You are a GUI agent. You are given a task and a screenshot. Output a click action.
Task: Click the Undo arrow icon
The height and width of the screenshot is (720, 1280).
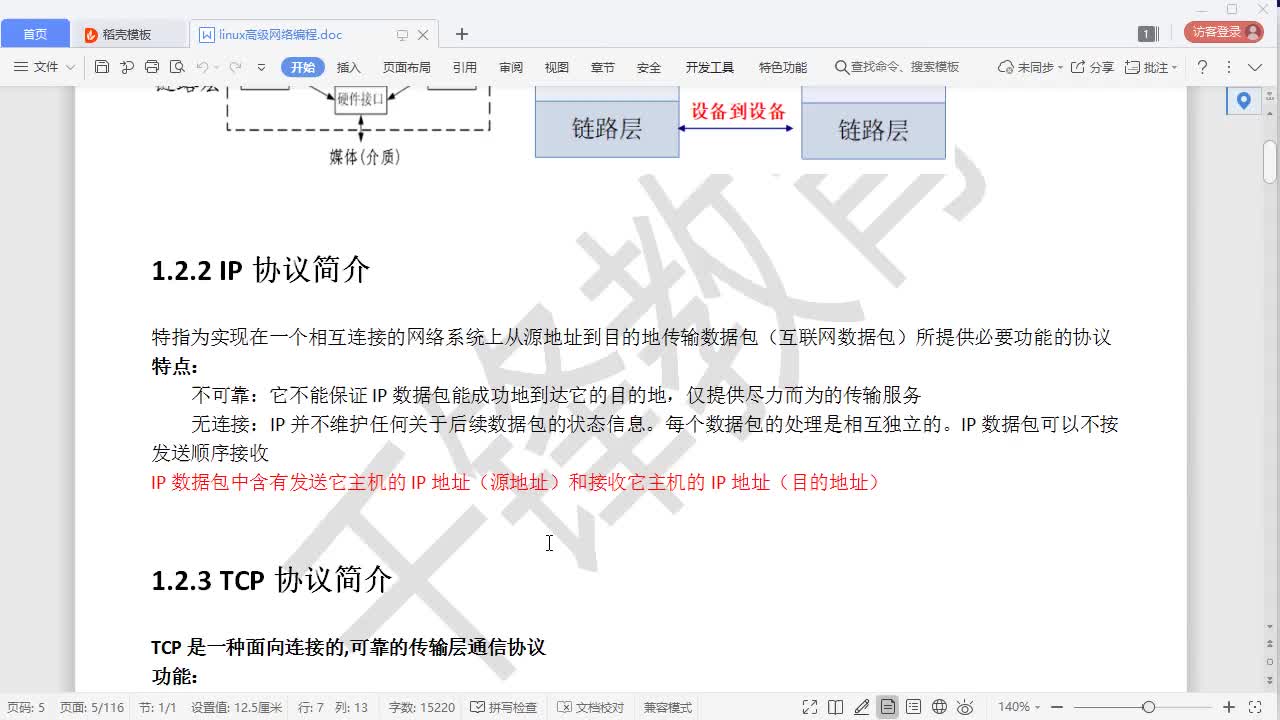tap(202, 67)
